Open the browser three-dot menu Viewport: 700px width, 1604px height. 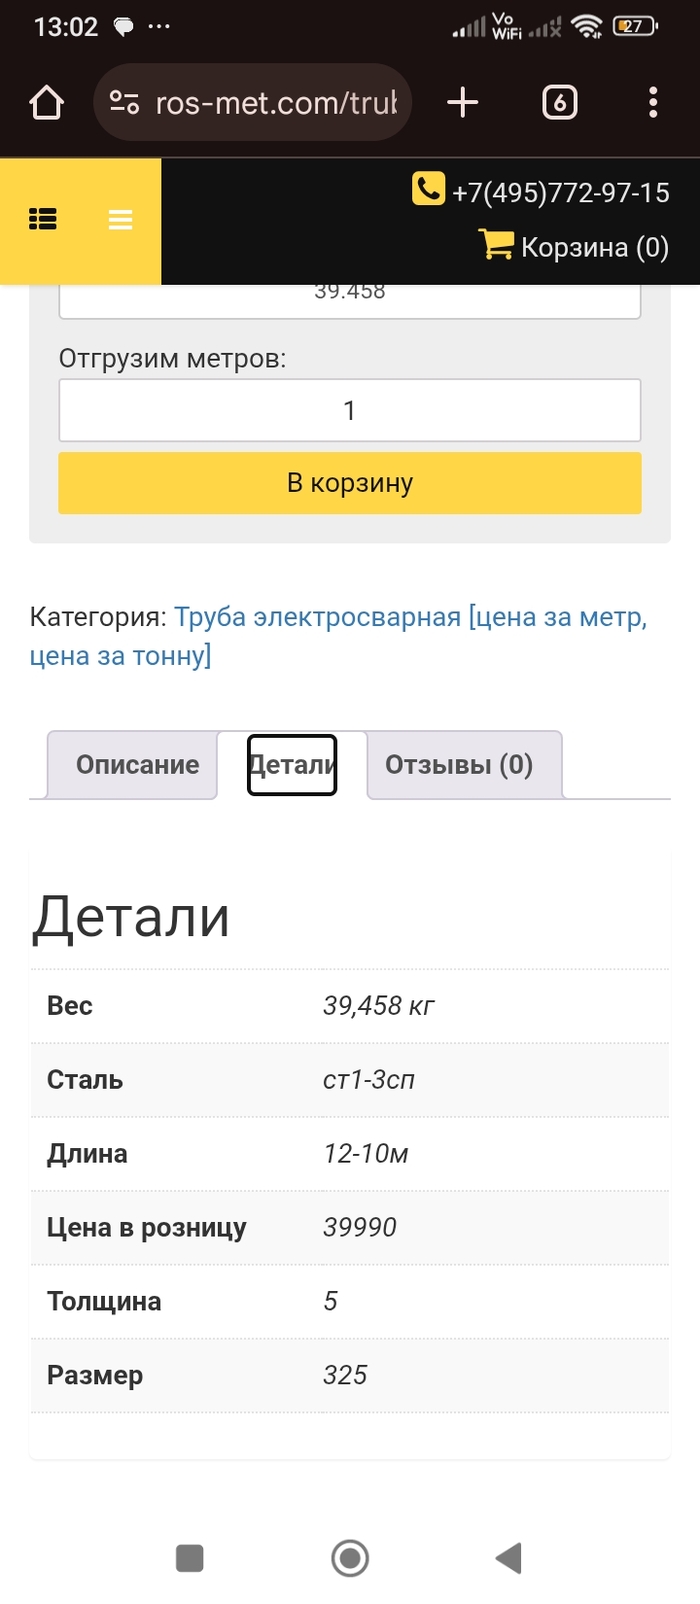tap(653, 102)
